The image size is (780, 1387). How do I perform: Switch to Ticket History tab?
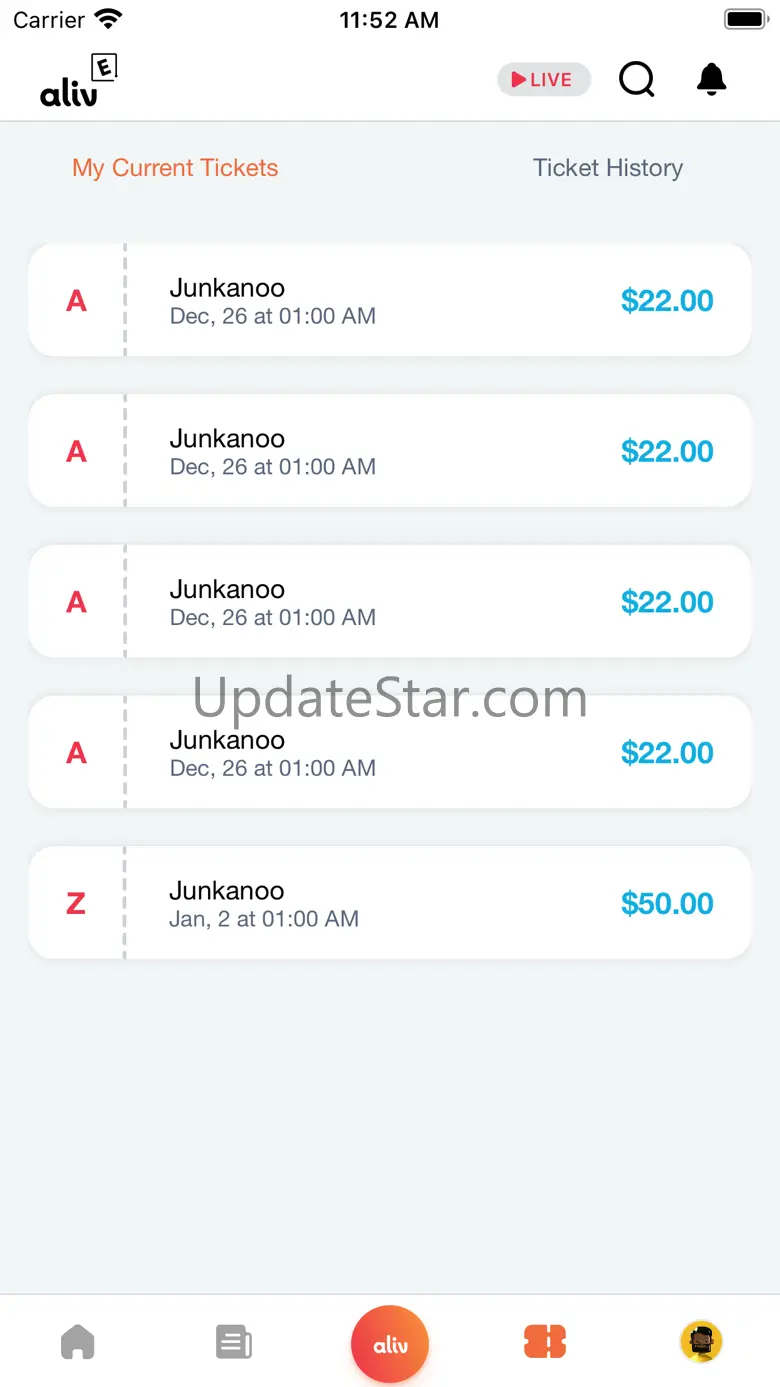click(608, 168)
